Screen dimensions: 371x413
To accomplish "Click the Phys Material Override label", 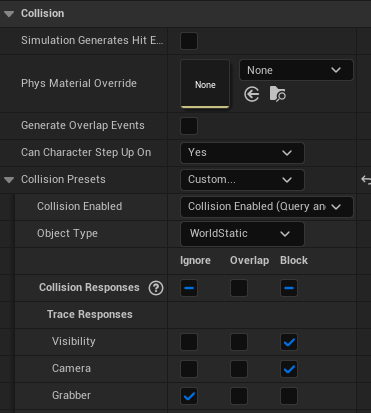I will click(79, 83).
